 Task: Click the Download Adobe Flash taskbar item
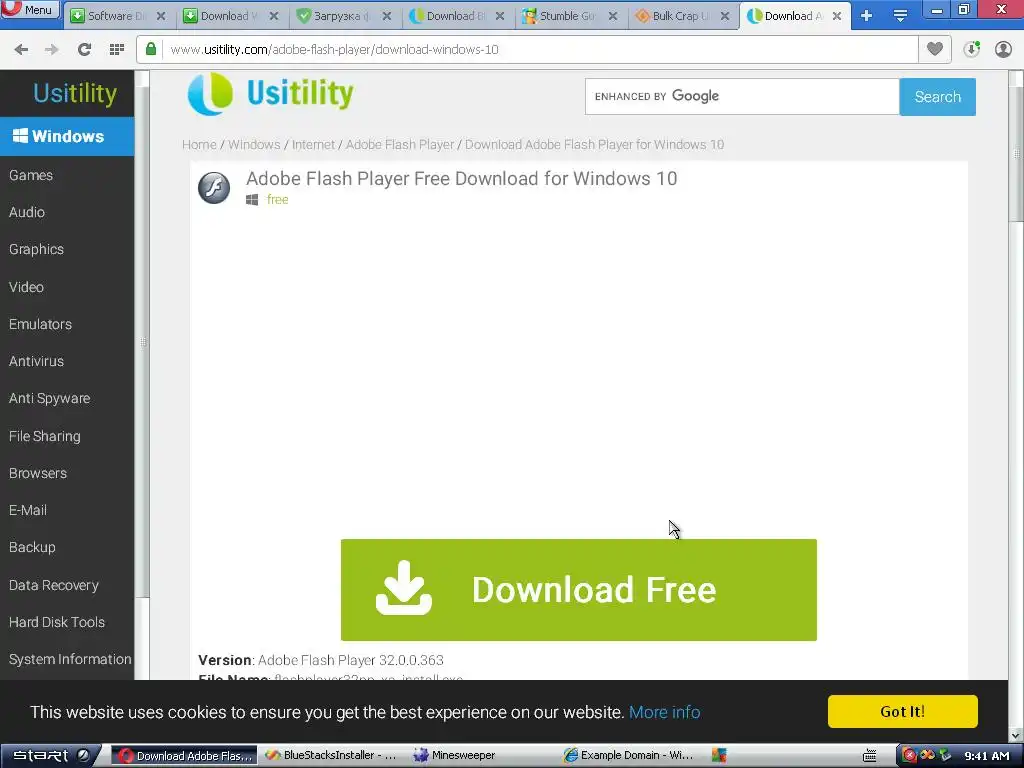(184, 756)
